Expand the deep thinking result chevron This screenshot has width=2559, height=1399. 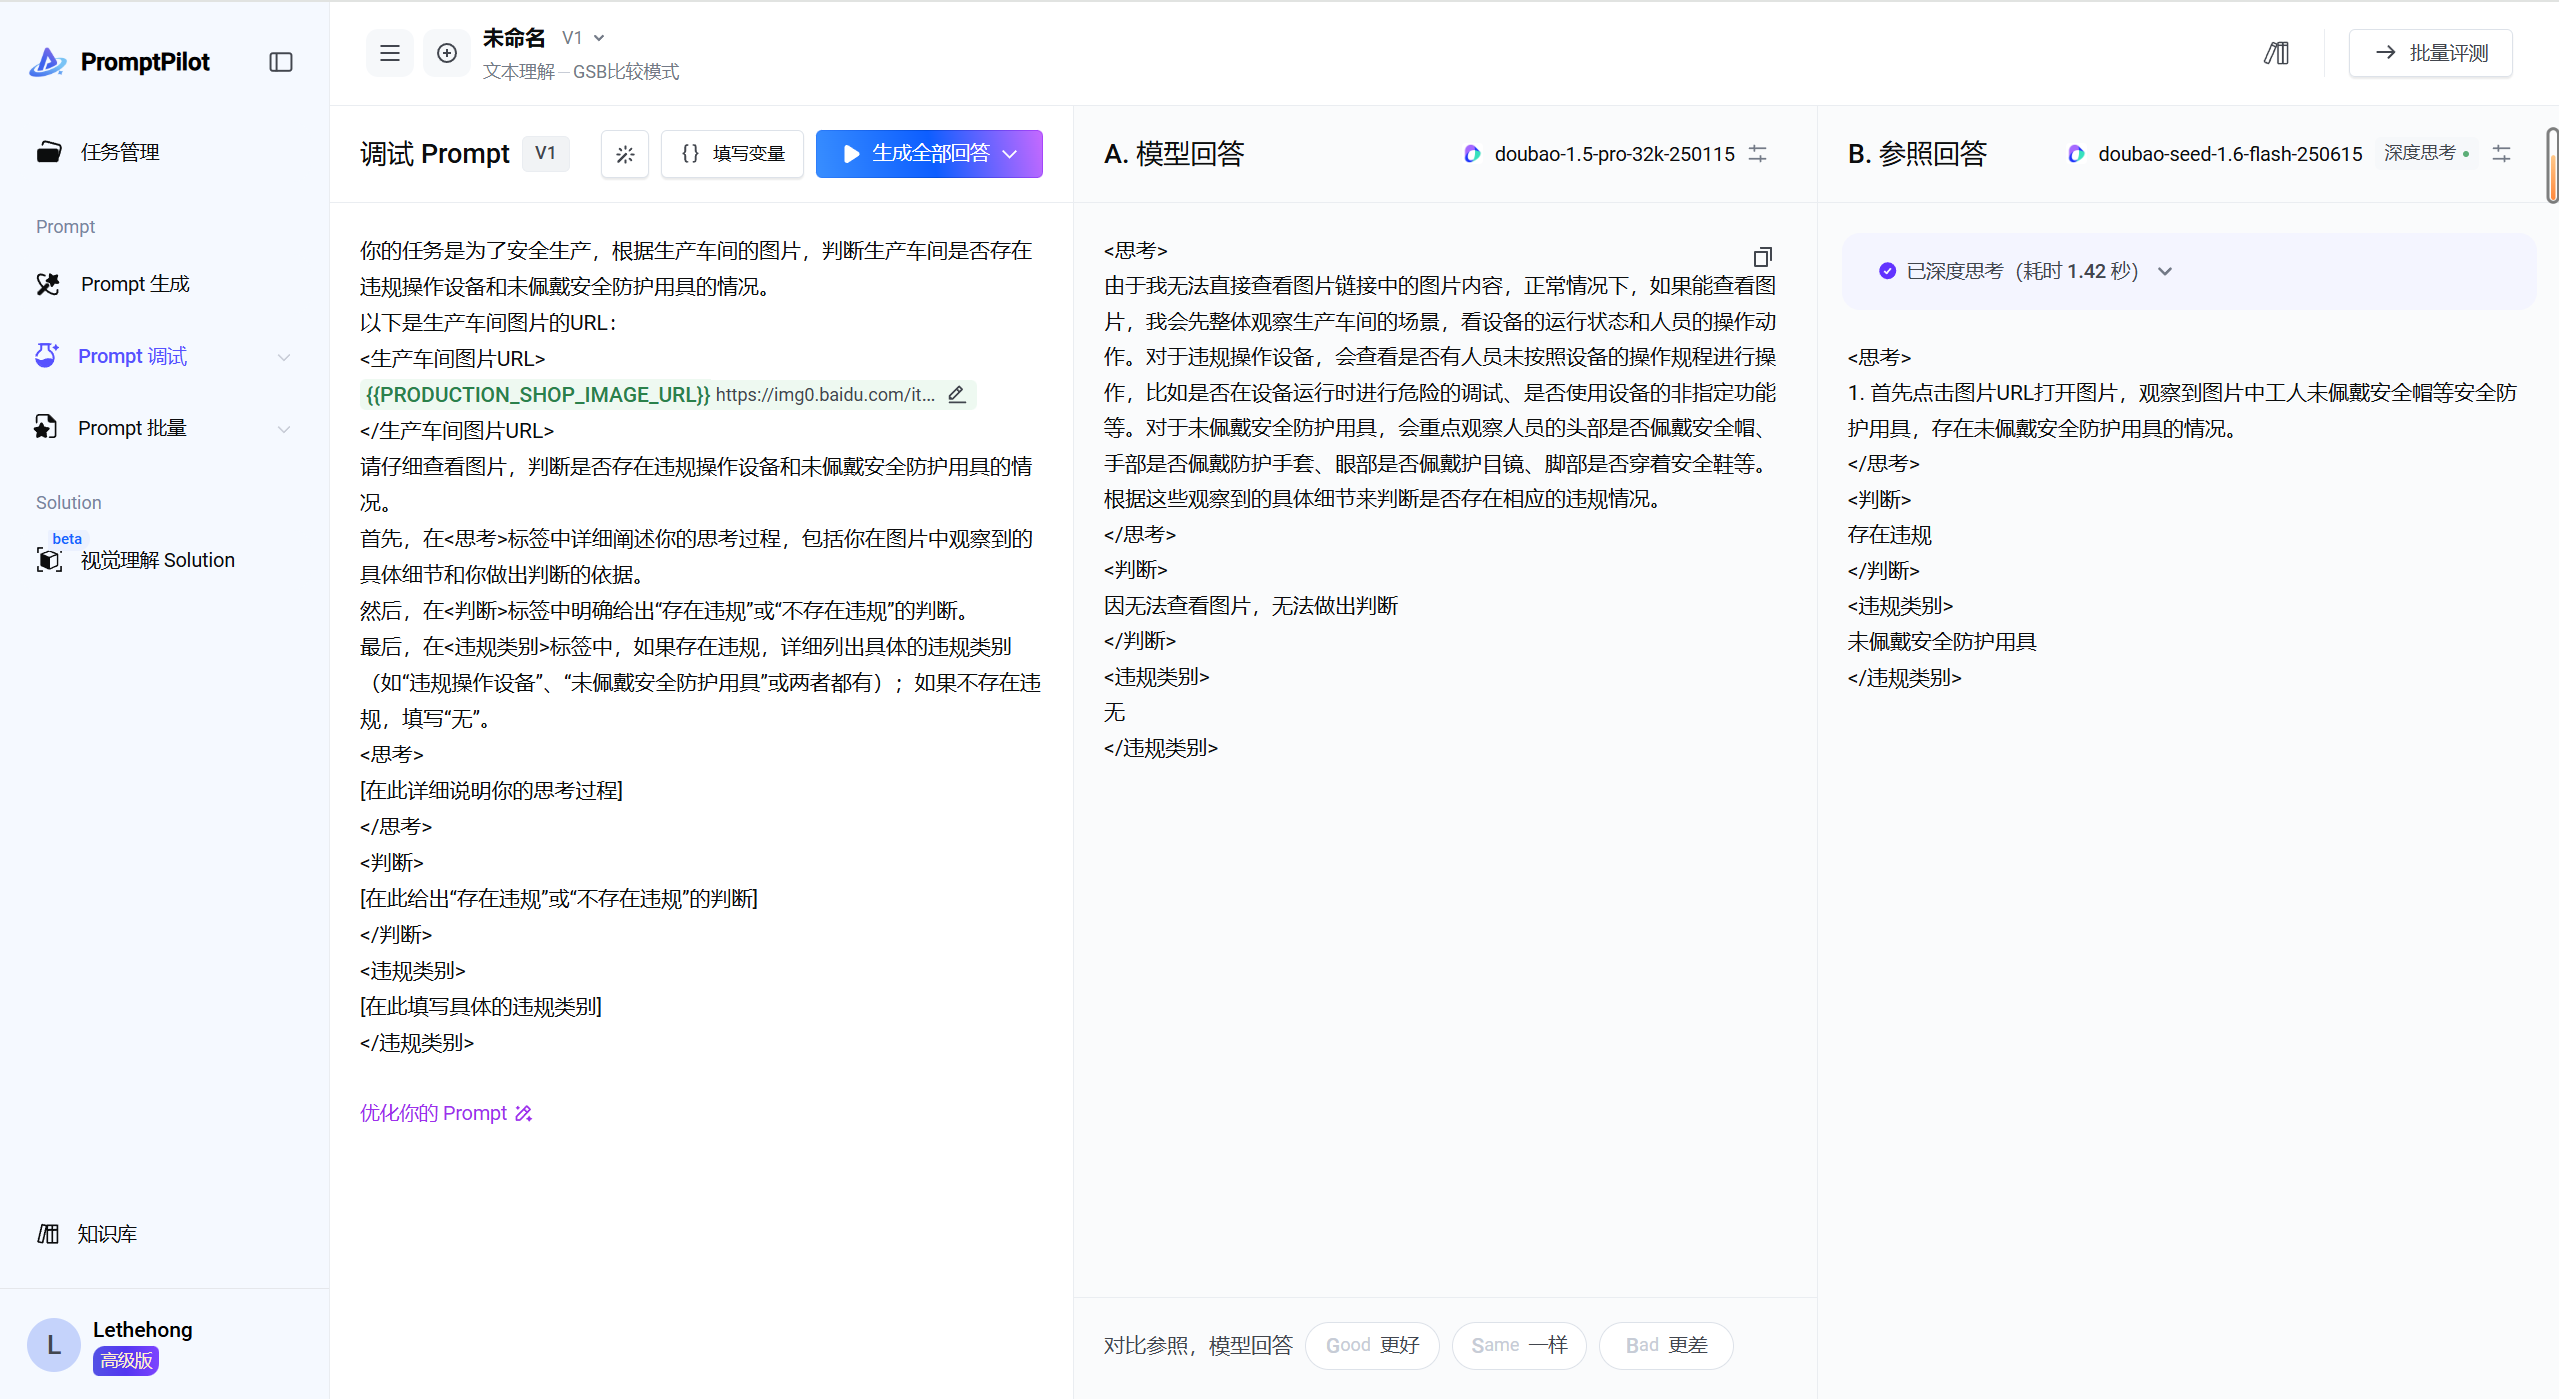(x=2165, y=271)
